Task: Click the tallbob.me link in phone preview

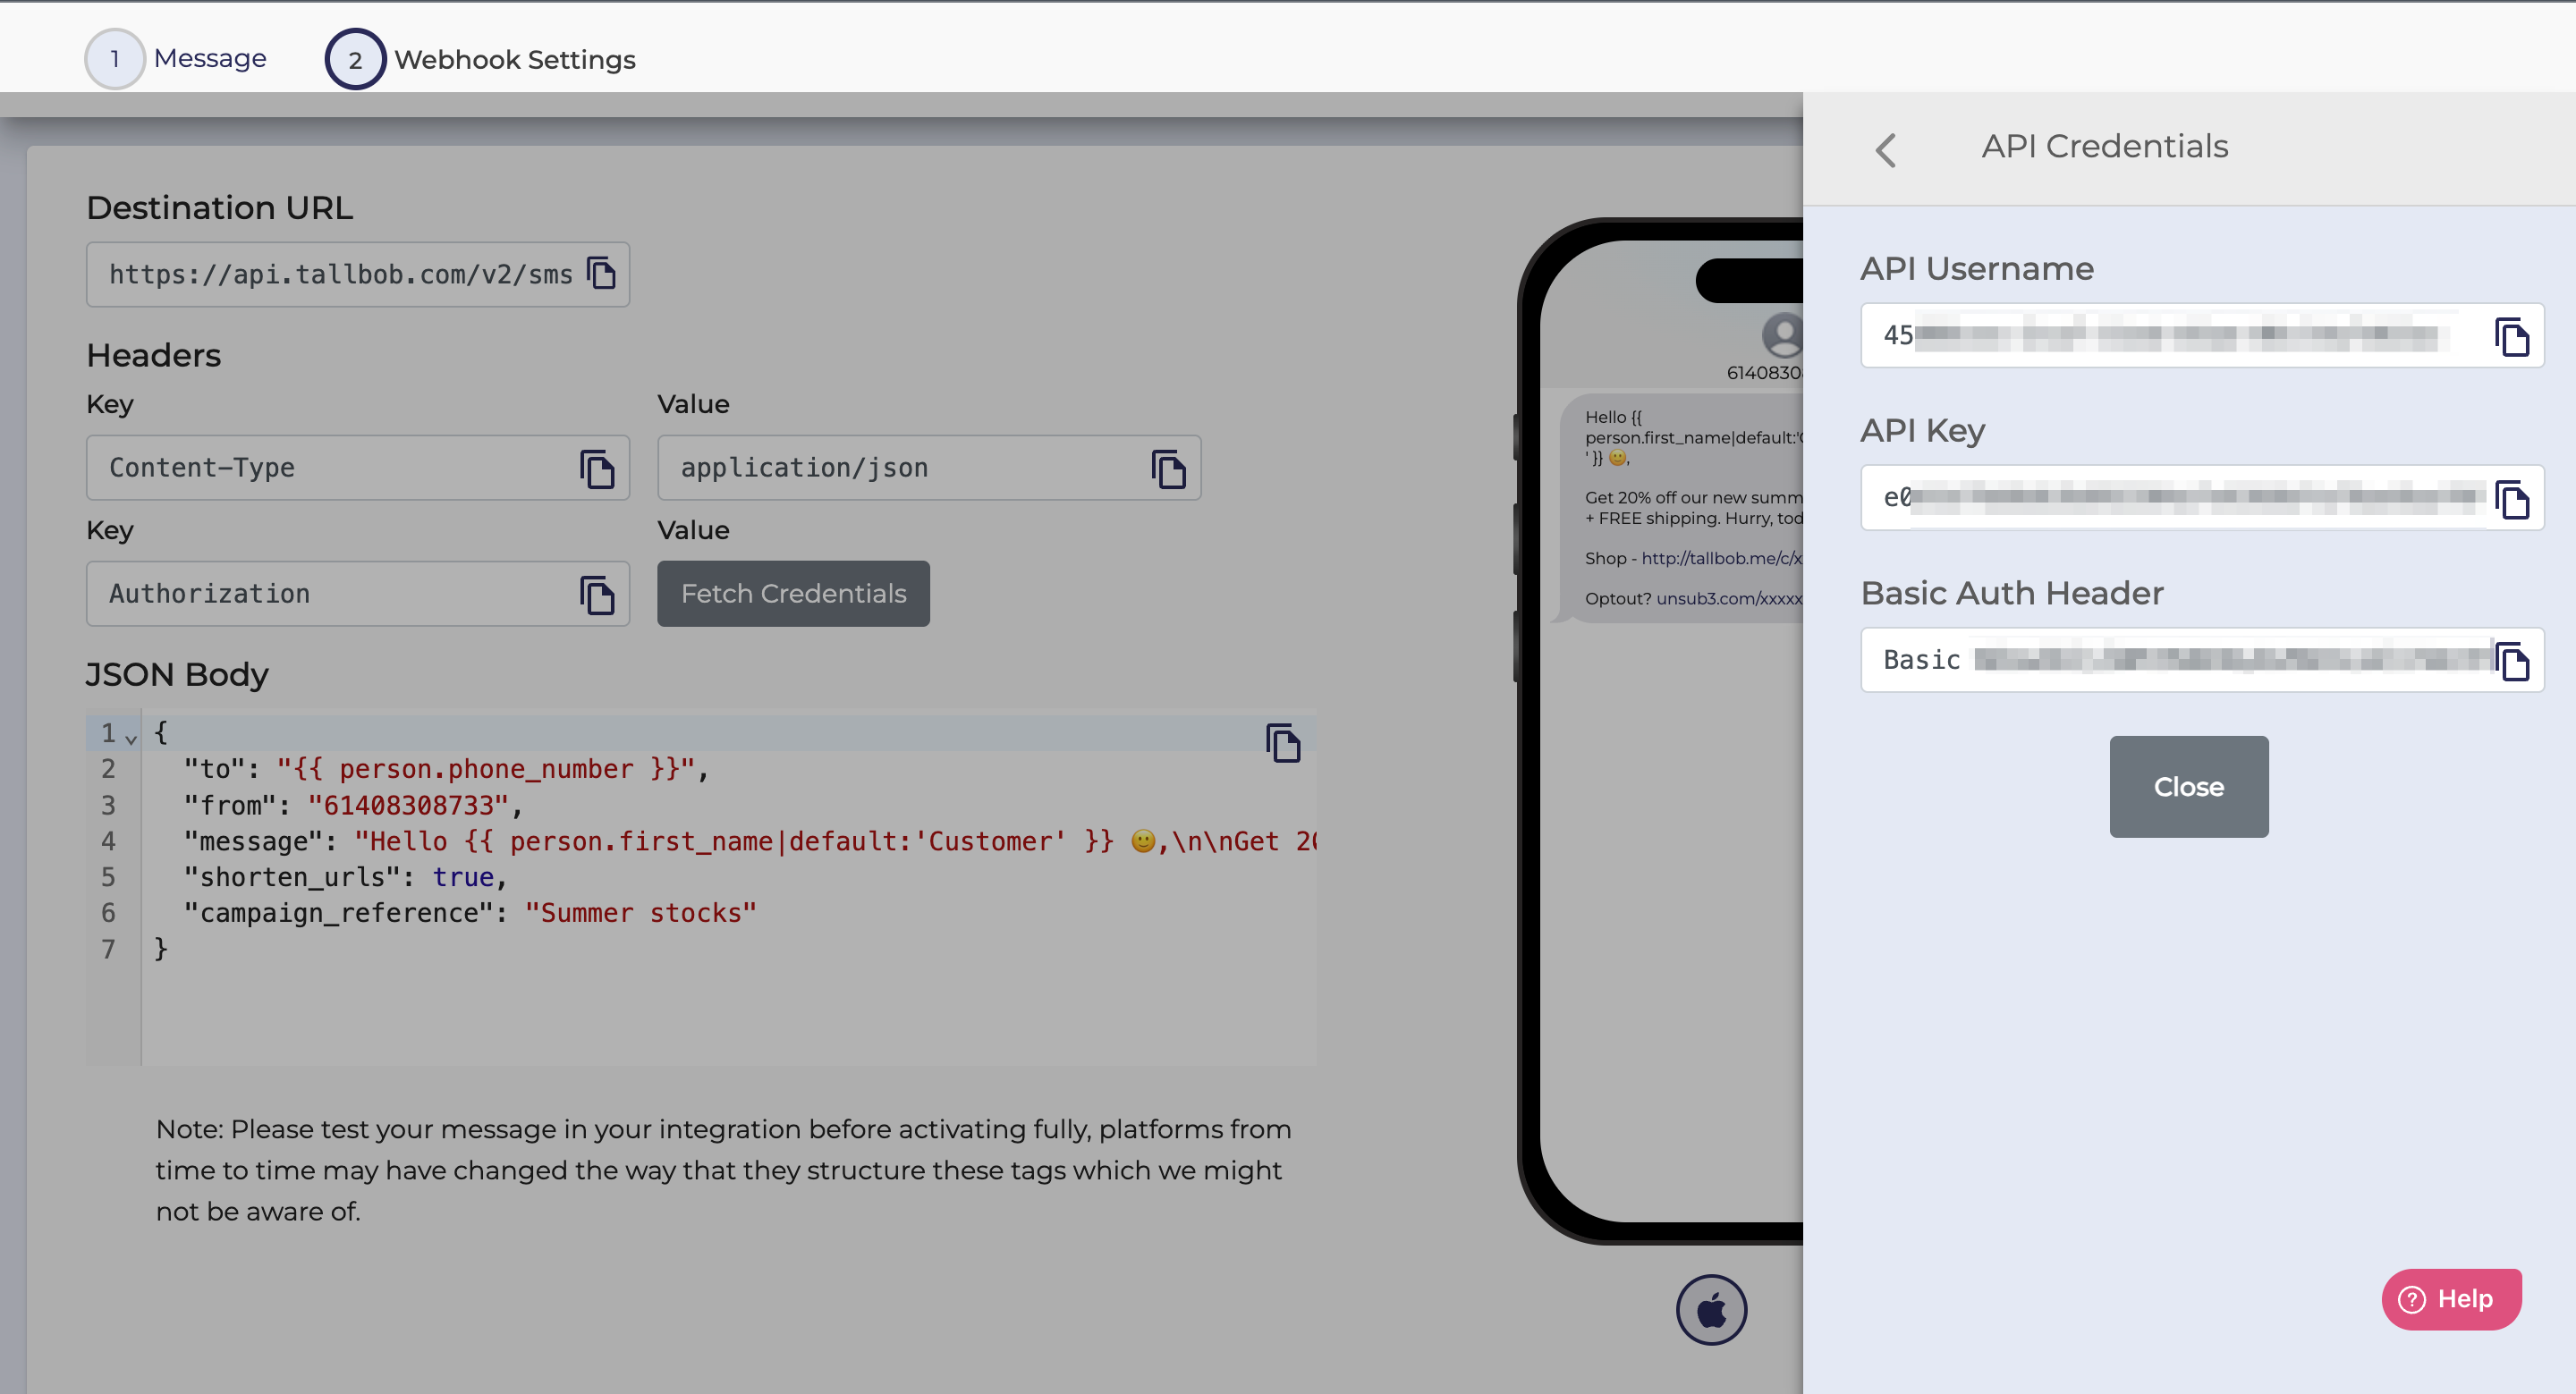Action: (x=1720, y=558)
